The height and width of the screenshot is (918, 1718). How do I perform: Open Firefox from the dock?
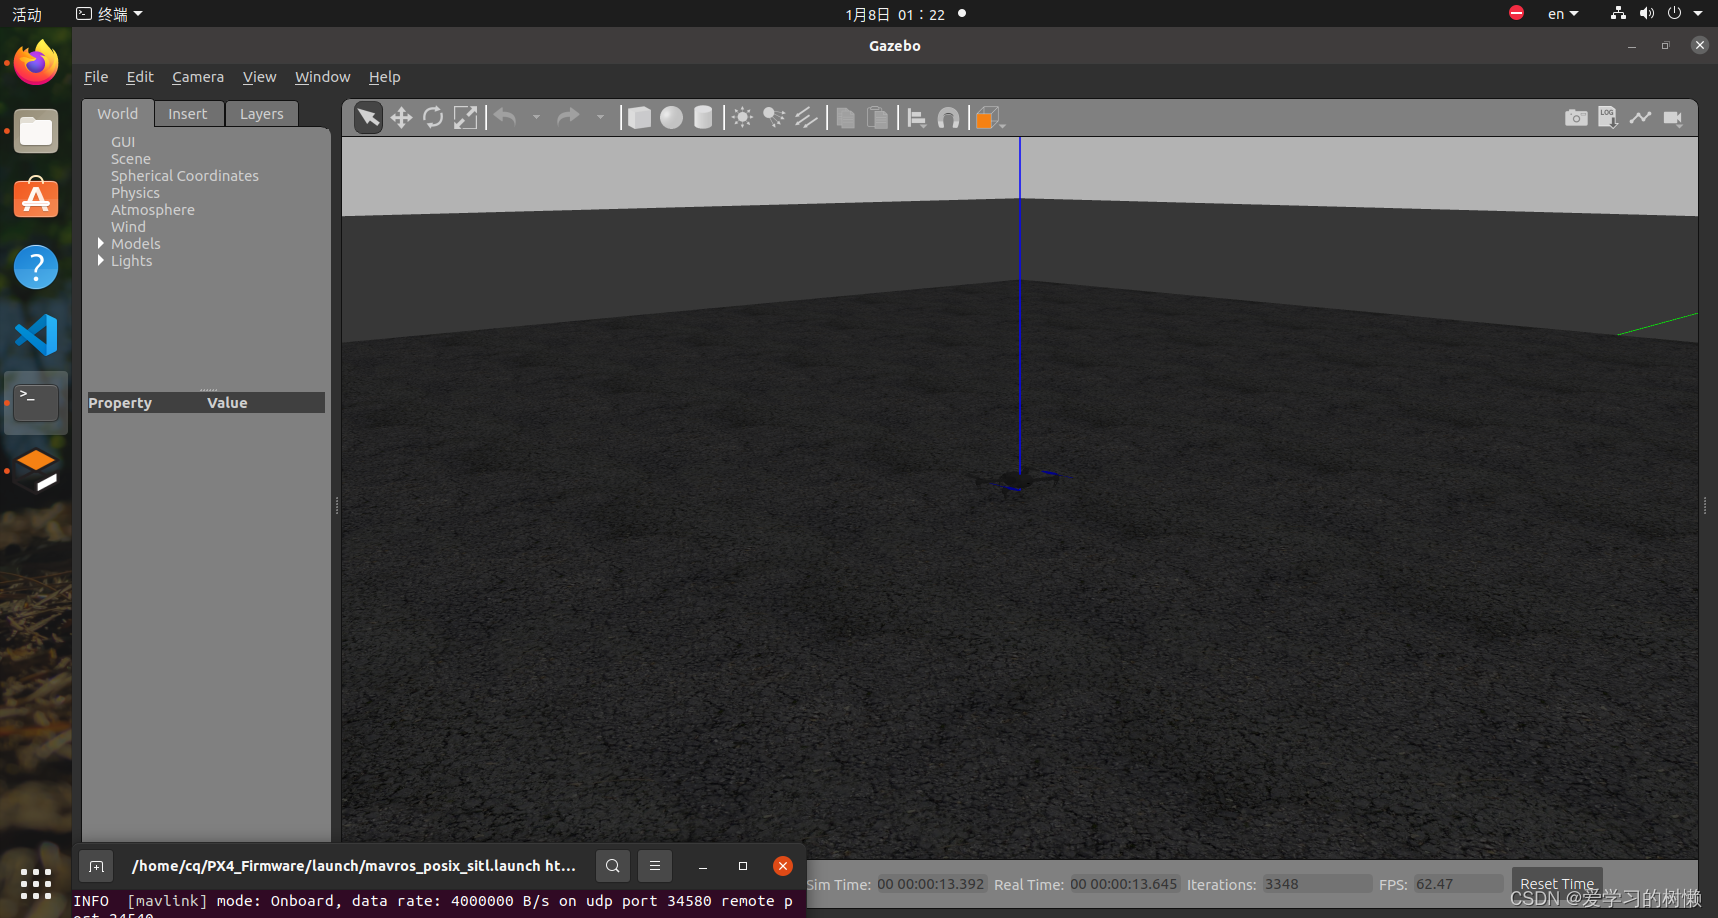pos(36,64)
